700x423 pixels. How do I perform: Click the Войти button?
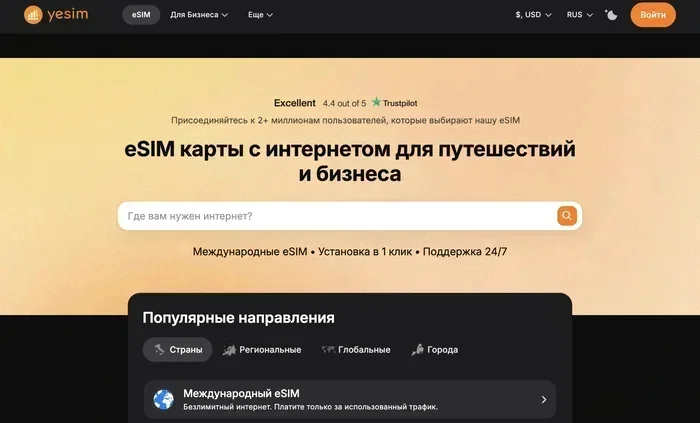(x=653, y=15)
